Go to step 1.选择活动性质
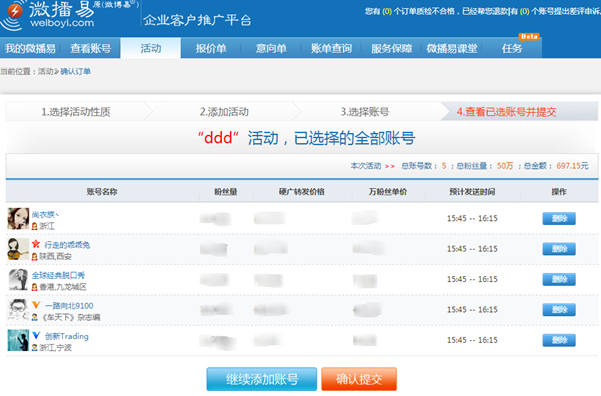 76,112
